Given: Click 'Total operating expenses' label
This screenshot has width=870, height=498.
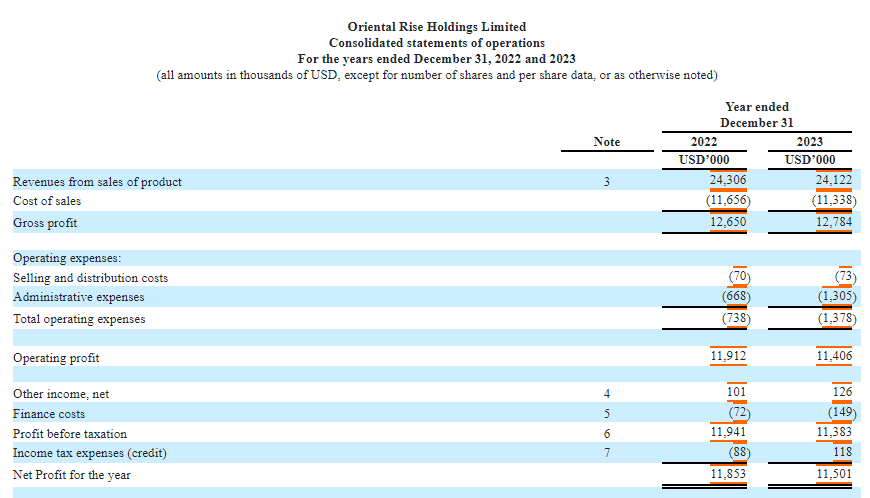Looking at the screenshot, I should (79, 319).
